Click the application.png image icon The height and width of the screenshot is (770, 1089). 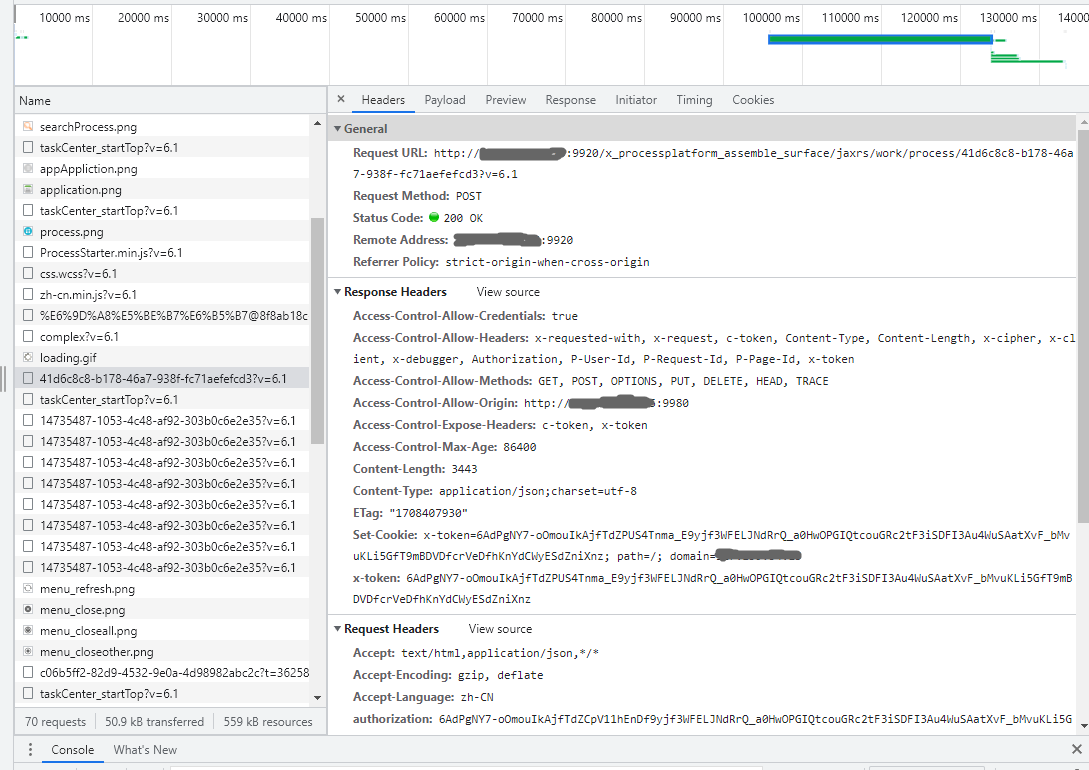[29, 190]
